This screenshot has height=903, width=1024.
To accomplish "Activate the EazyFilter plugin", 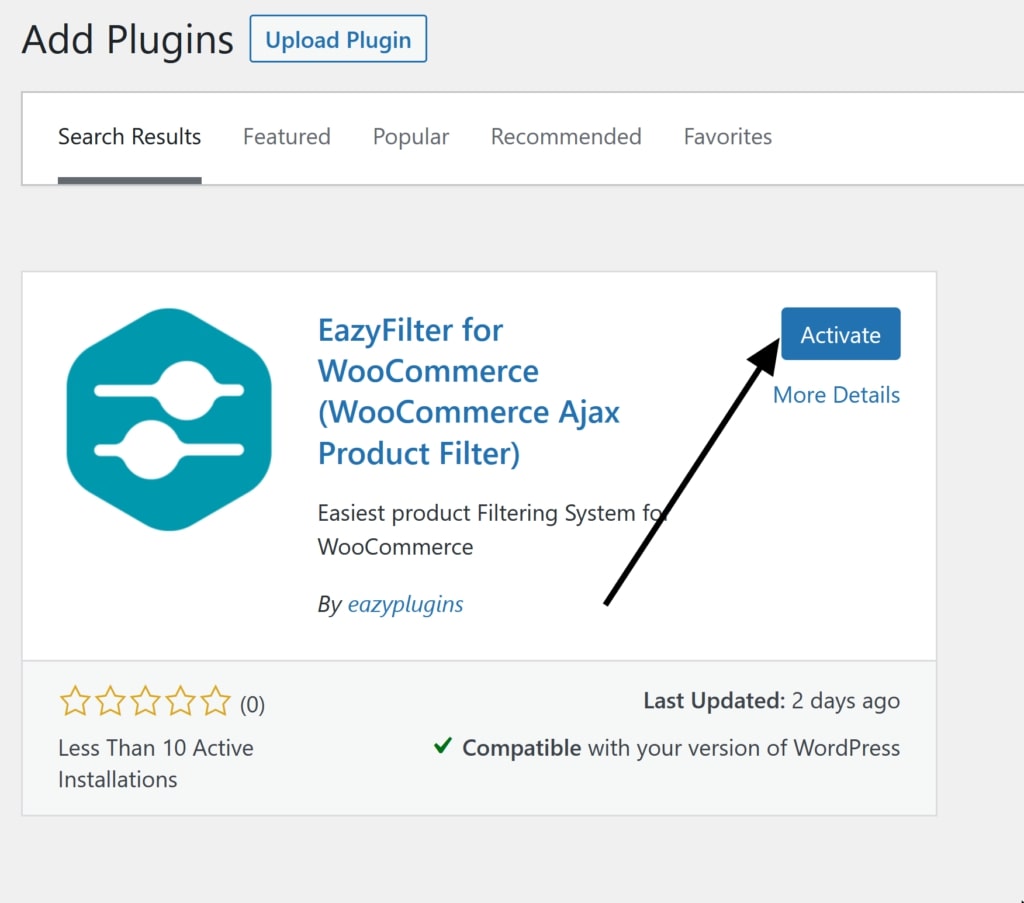I will click(840, 334).
